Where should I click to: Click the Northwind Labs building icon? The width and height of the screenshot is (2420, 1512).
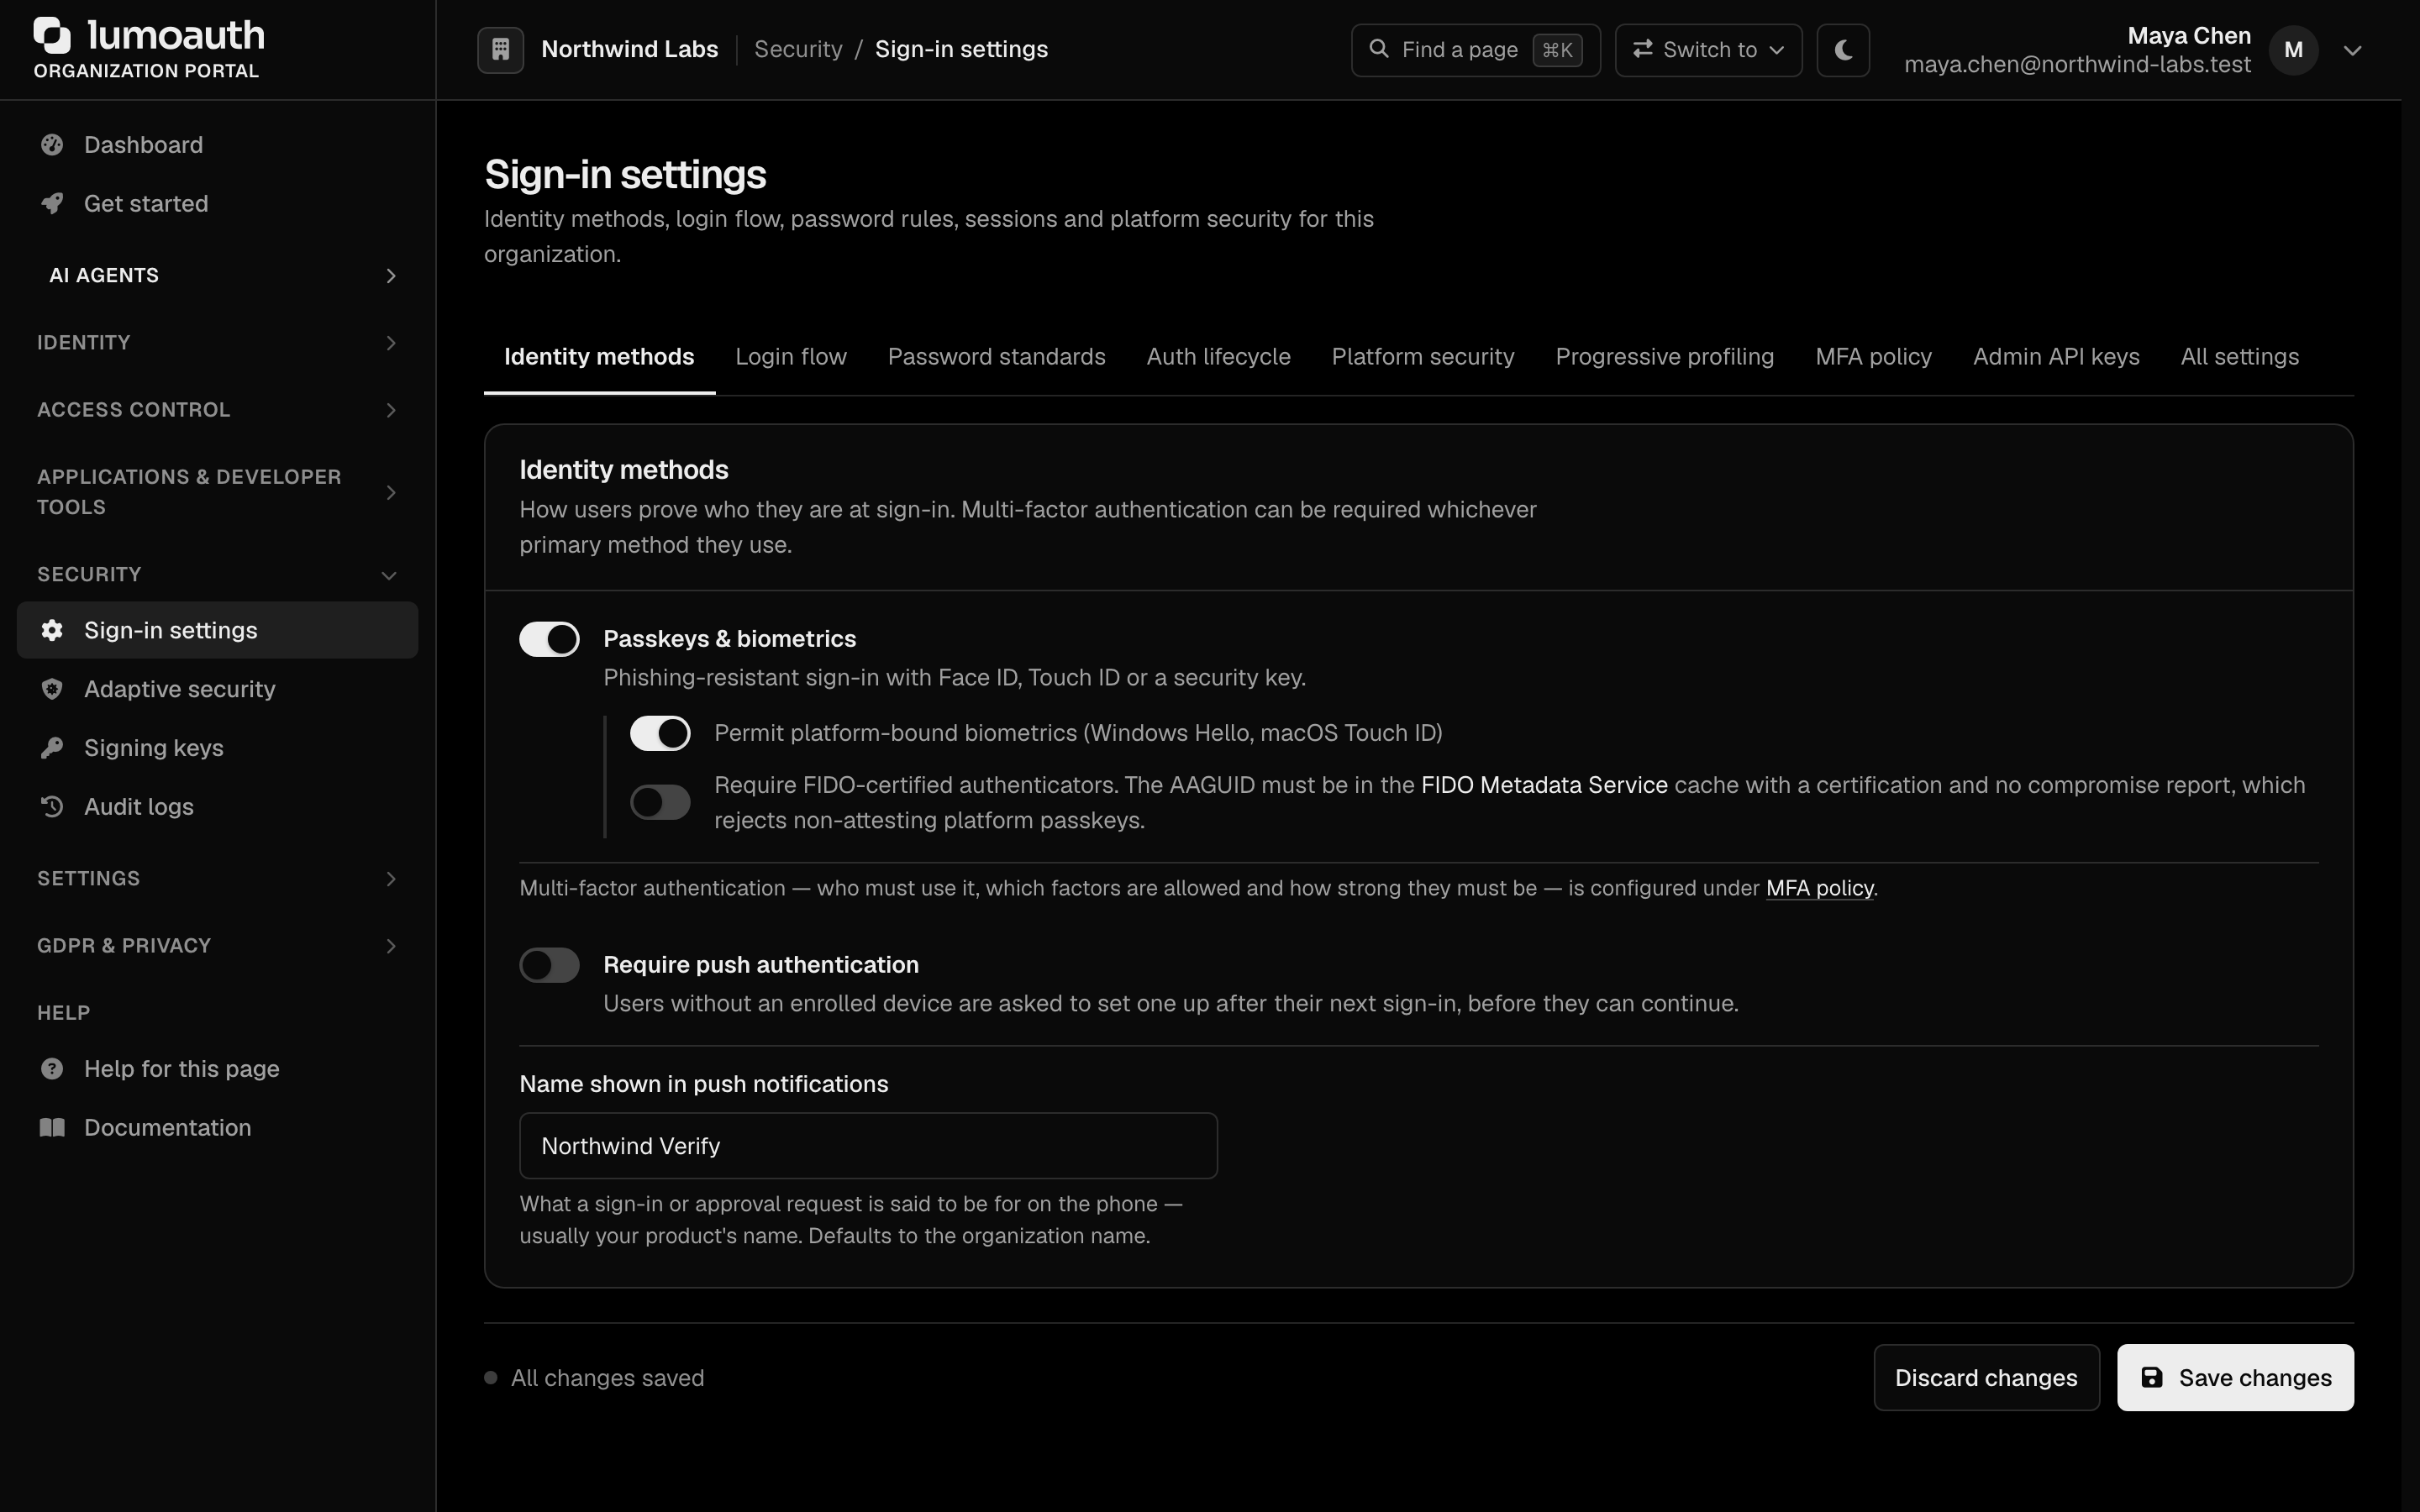(501, 49)
